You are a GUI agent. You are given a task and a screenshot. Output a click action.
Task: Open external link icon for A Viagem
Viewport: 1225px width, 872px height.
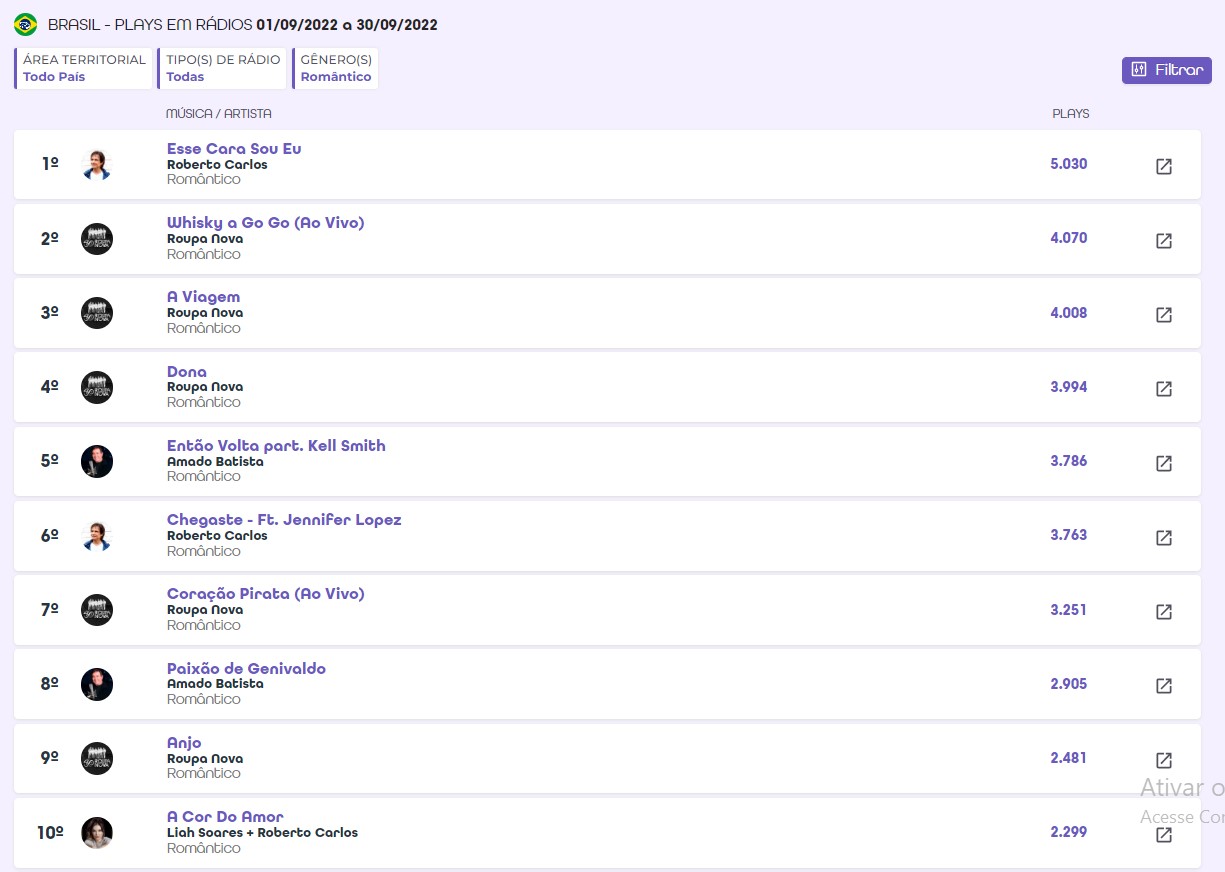click(x=1164, y=315)
